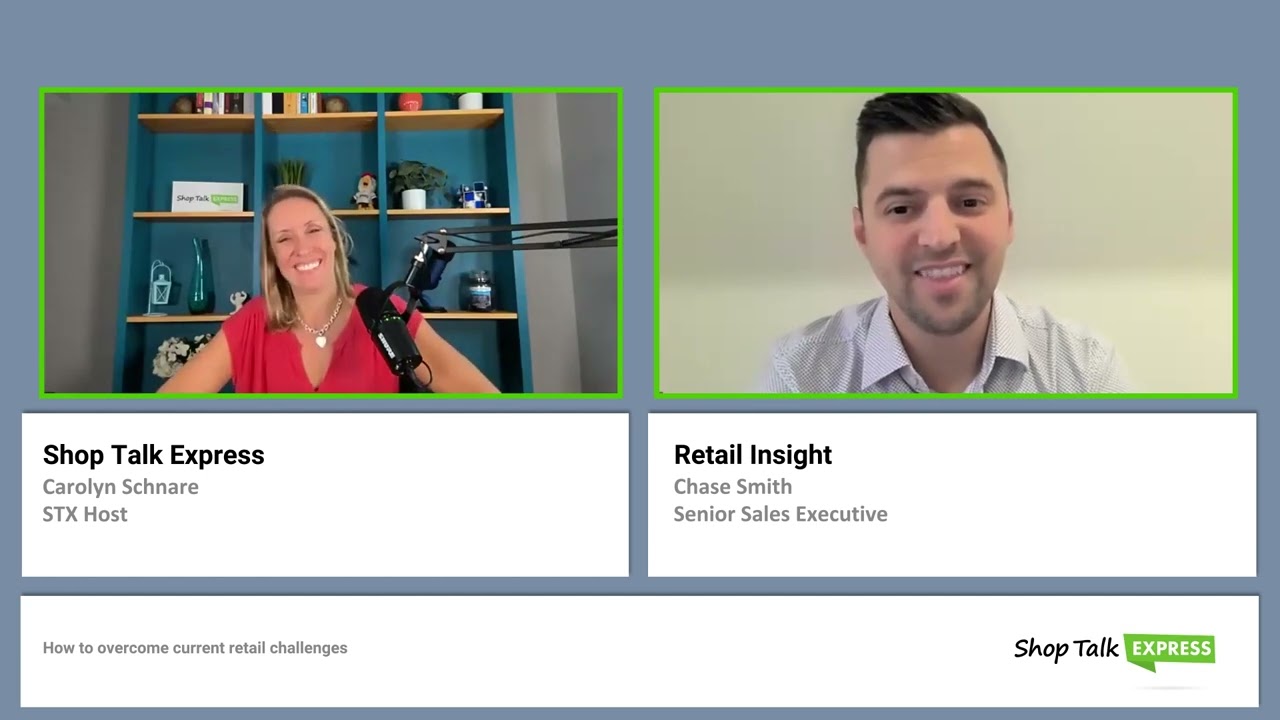Click the Carolyn Schnare video feed
The height and width of the screenshot is (720, 1280).
pos(331,243)
